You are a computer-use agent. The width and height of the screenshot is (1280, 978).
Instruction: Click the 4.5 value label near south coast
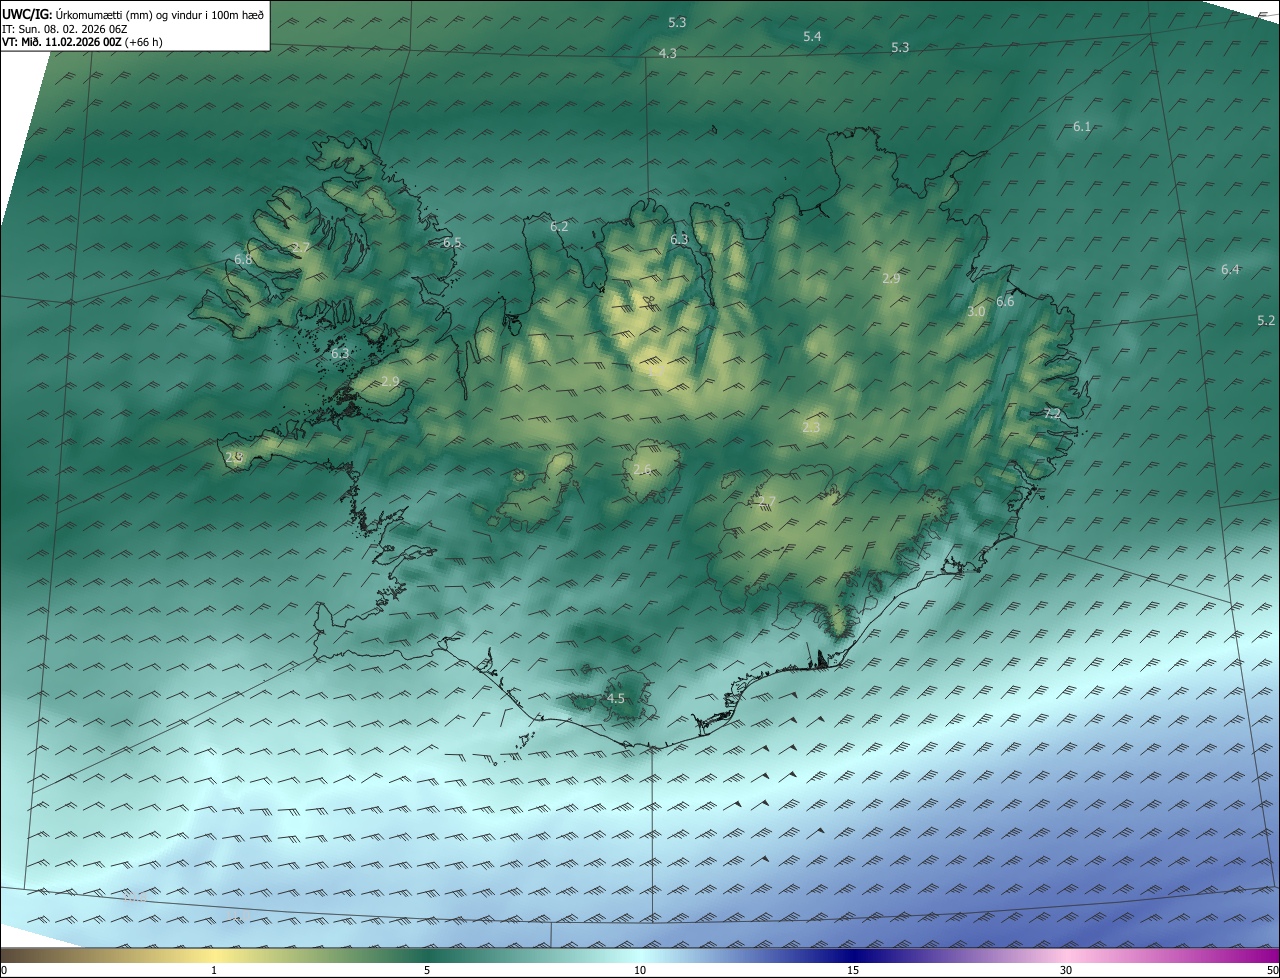point(616,698)
